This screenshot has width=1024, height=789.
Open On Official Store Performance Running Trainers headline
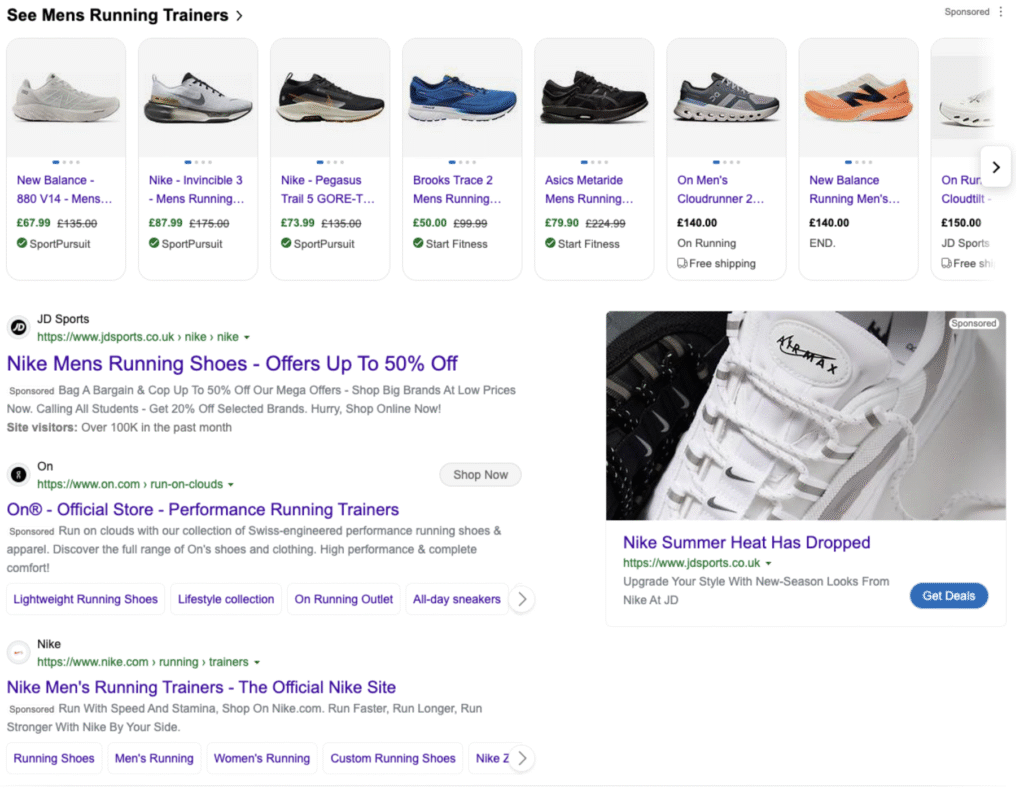click(x=202, y=509)
